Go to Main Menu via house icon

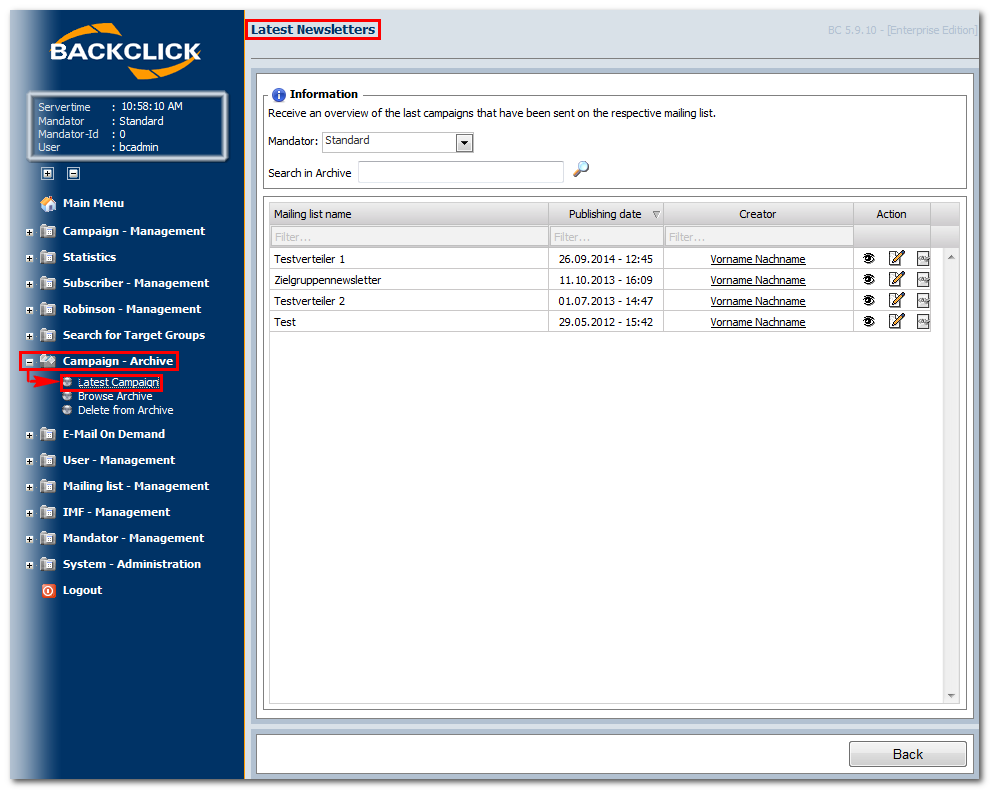click(x=49, y=203)
